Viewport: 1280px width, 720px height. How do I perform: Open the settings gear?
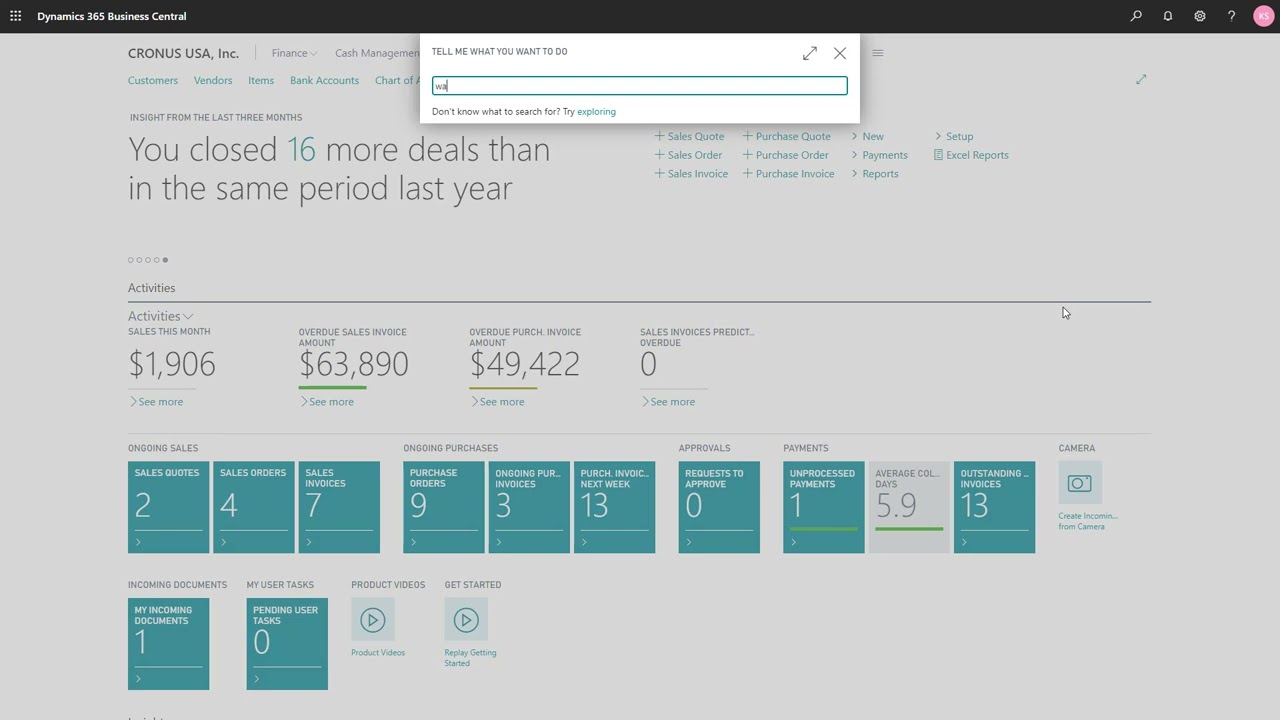[x=1200, y=16]
